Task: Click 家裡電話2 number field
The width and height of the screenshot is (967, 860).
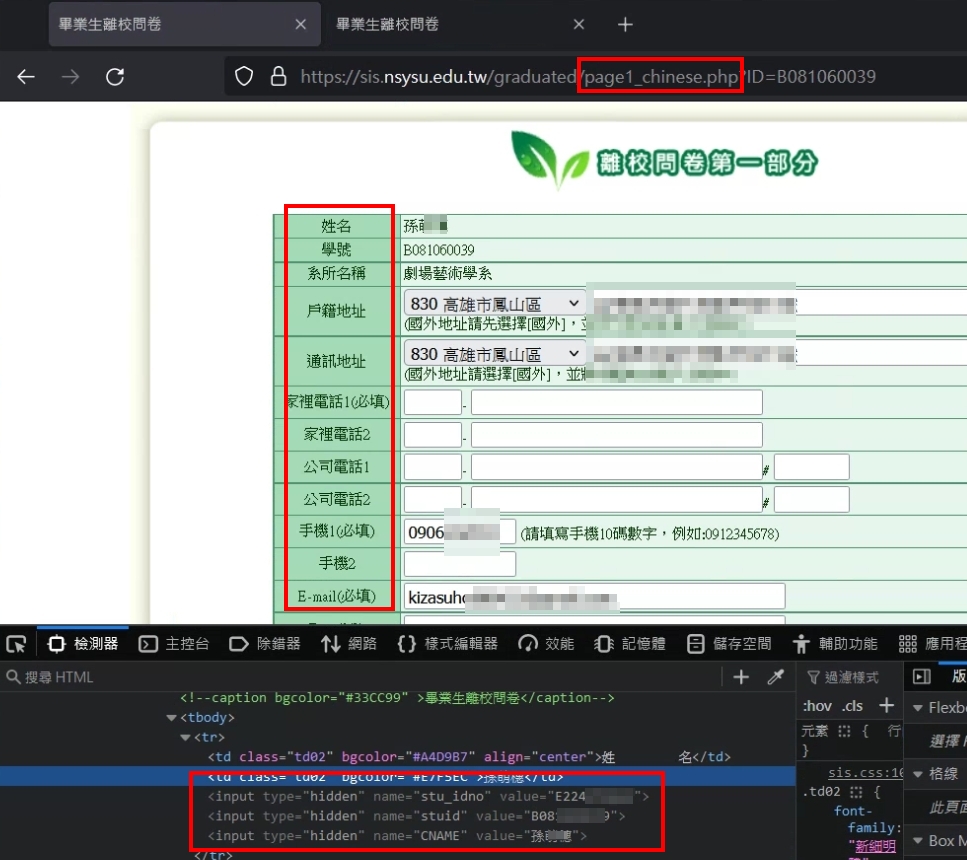Action: pos(617,435)
